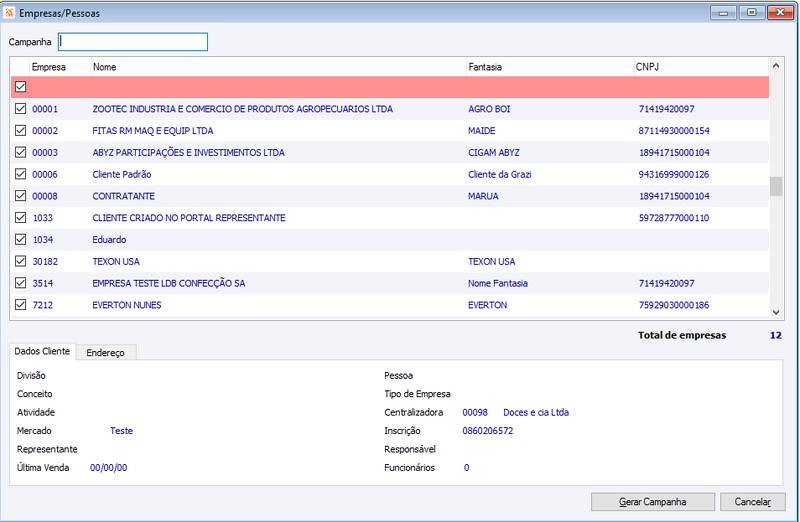Viewport: 800px width, 522px height.
Task: Click the CNPJ column header
Action: [701, 67]
